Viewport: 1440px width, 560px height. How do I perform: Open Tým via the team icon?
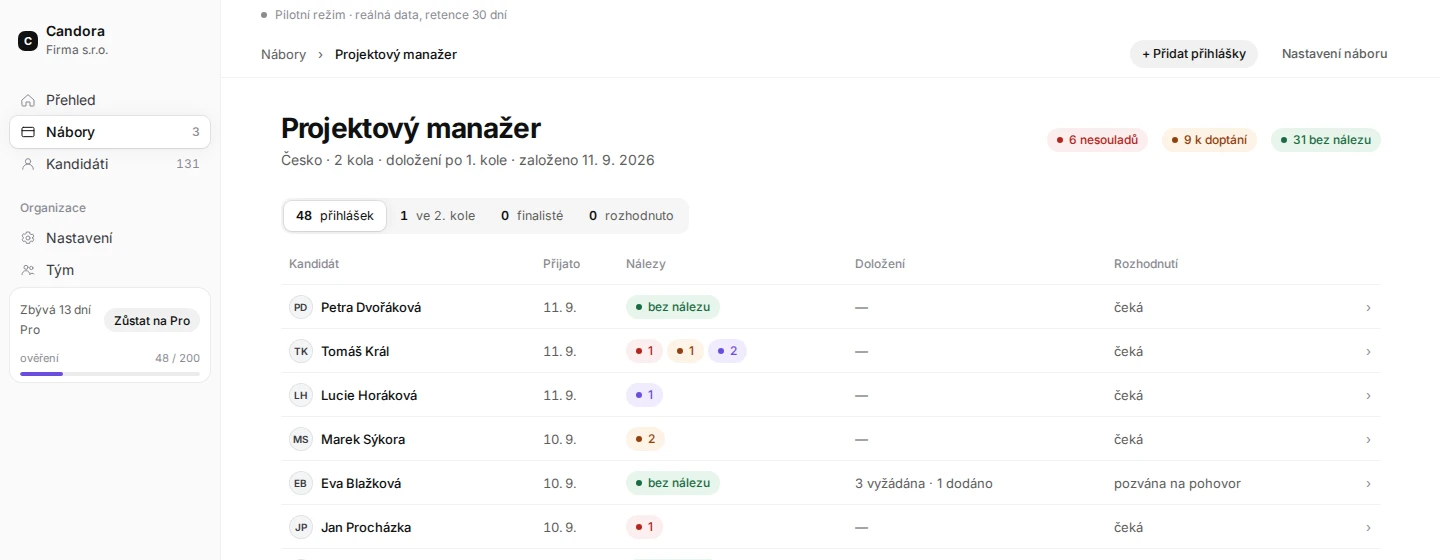28,270
